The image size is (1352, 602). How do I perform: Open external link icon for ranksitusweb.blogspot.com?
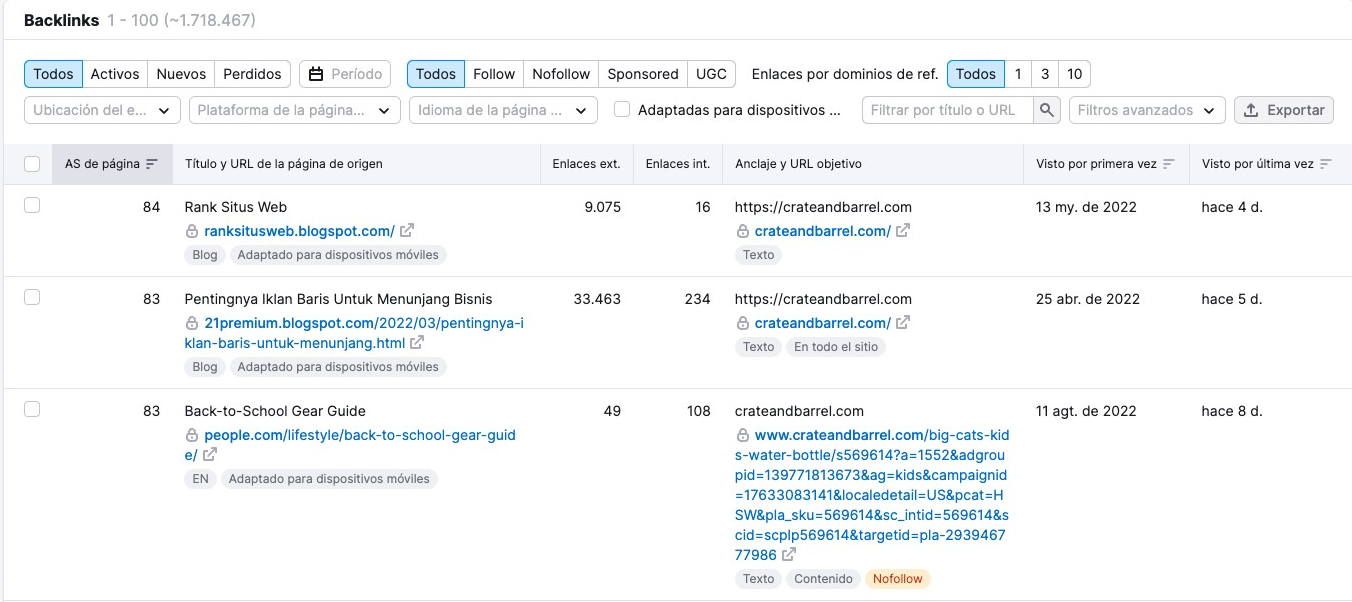pyautogui.click(x=407, y=231)
